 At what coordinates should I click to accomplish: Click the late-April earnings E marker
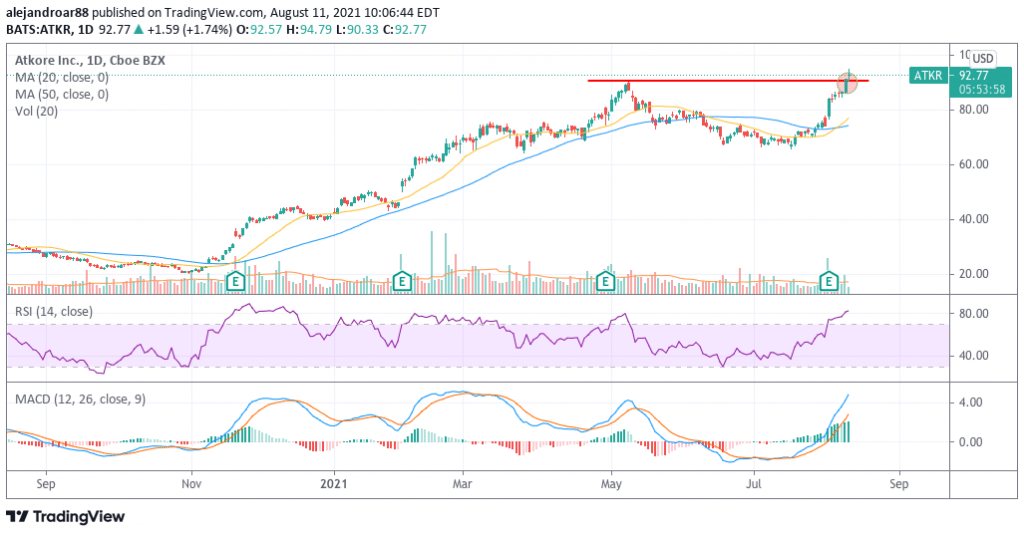(x=606, y=282)
